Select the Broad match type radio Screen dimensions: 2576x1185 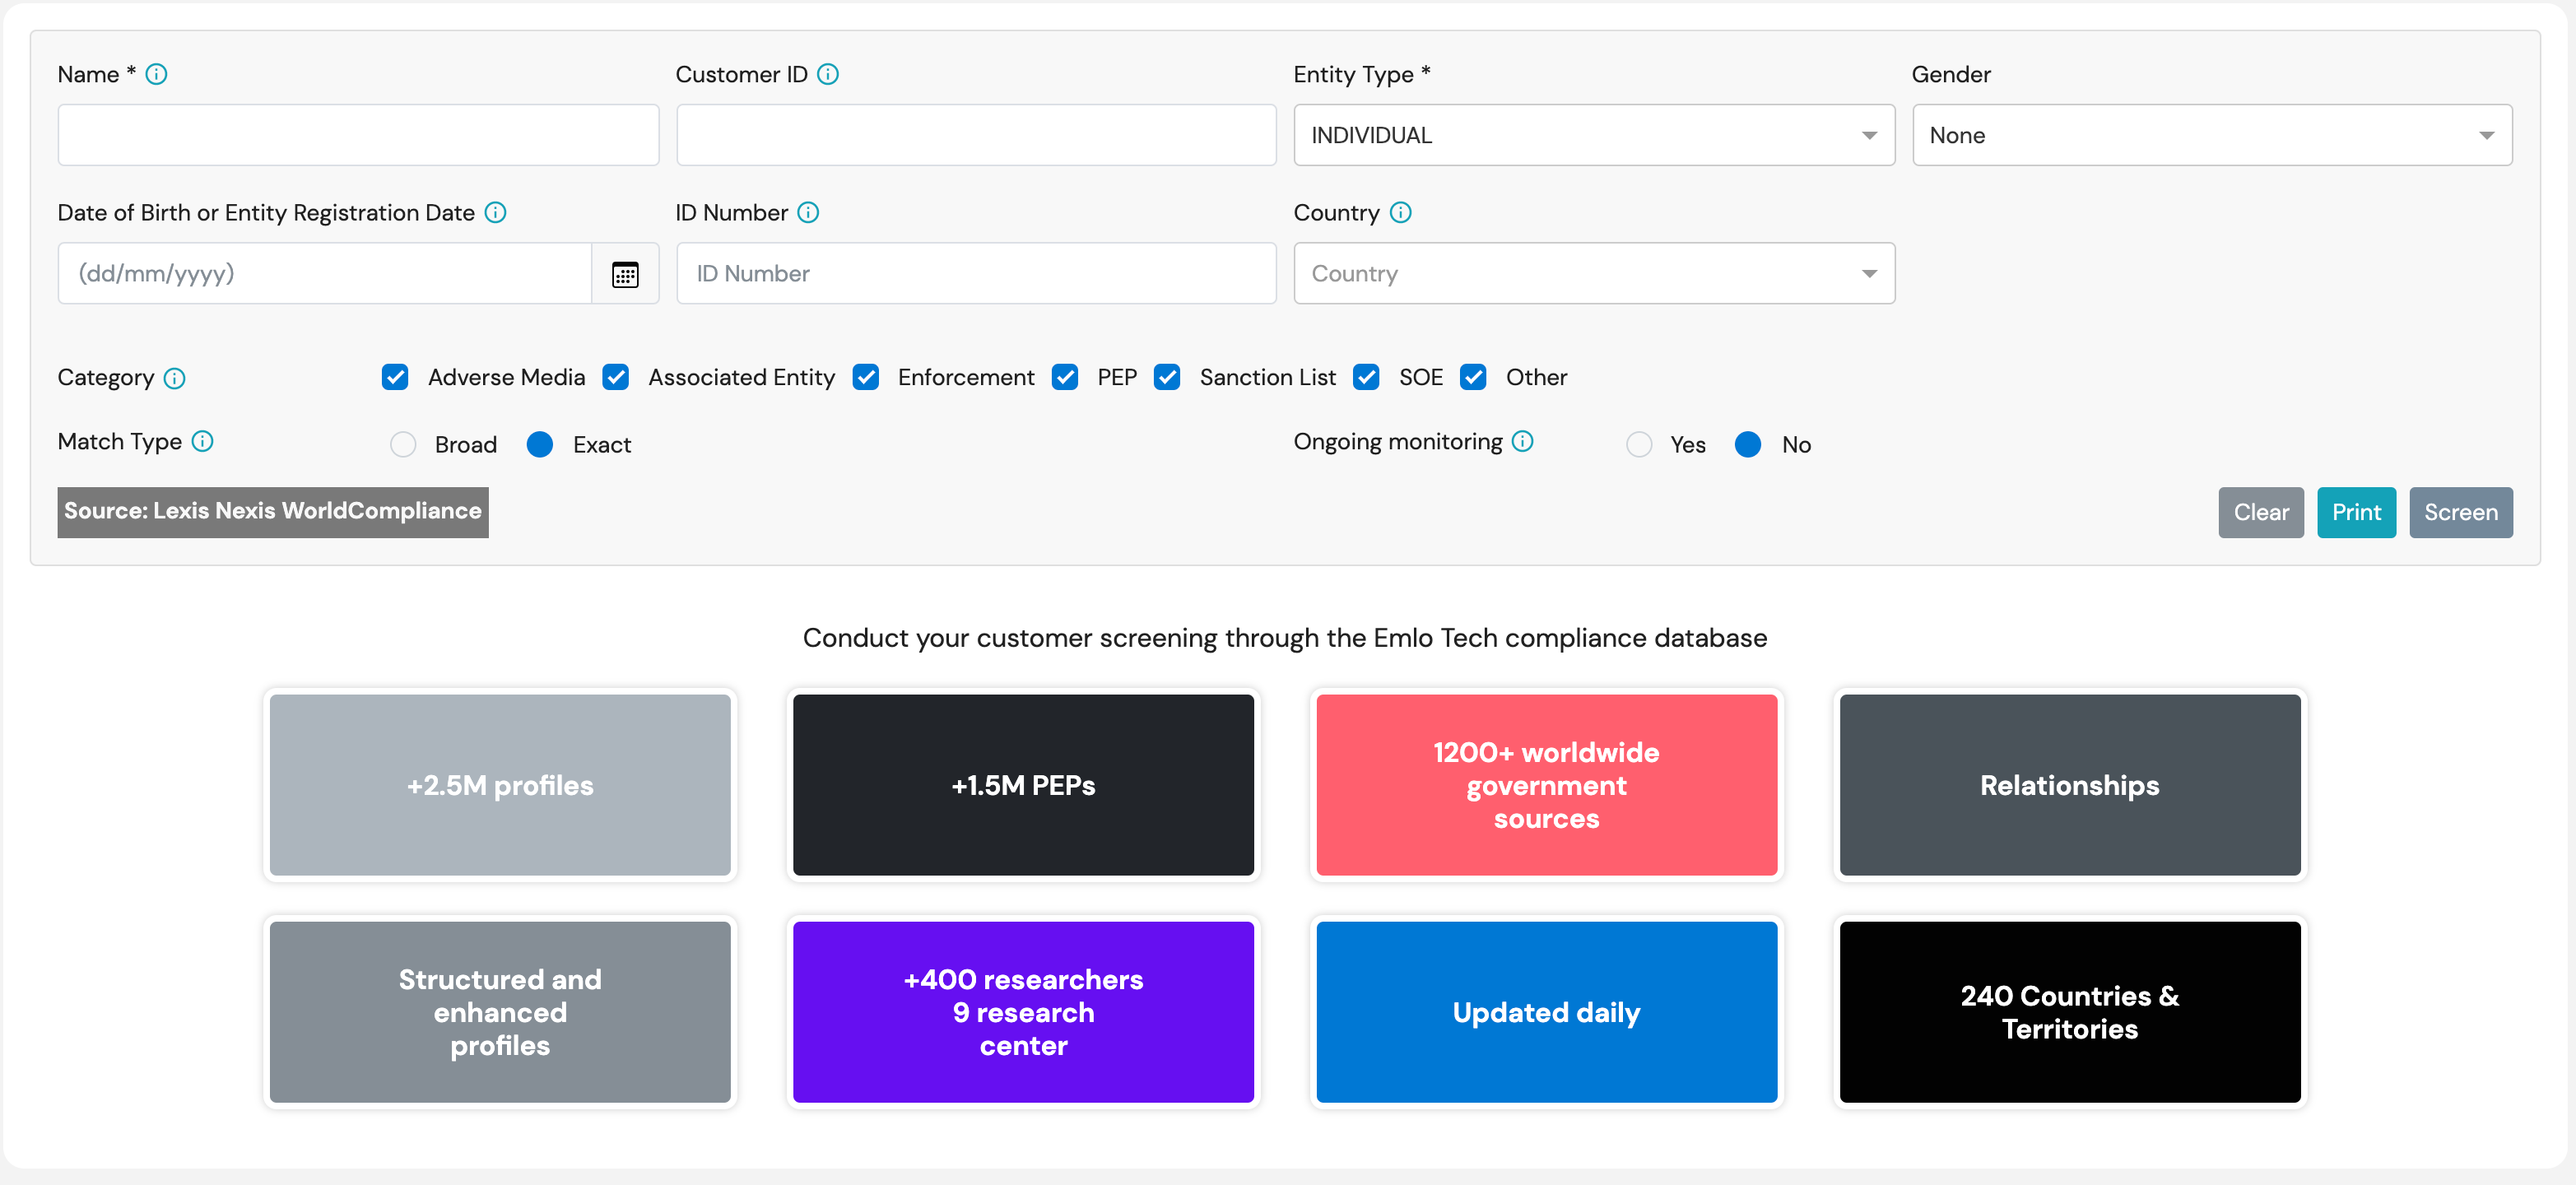403,444
